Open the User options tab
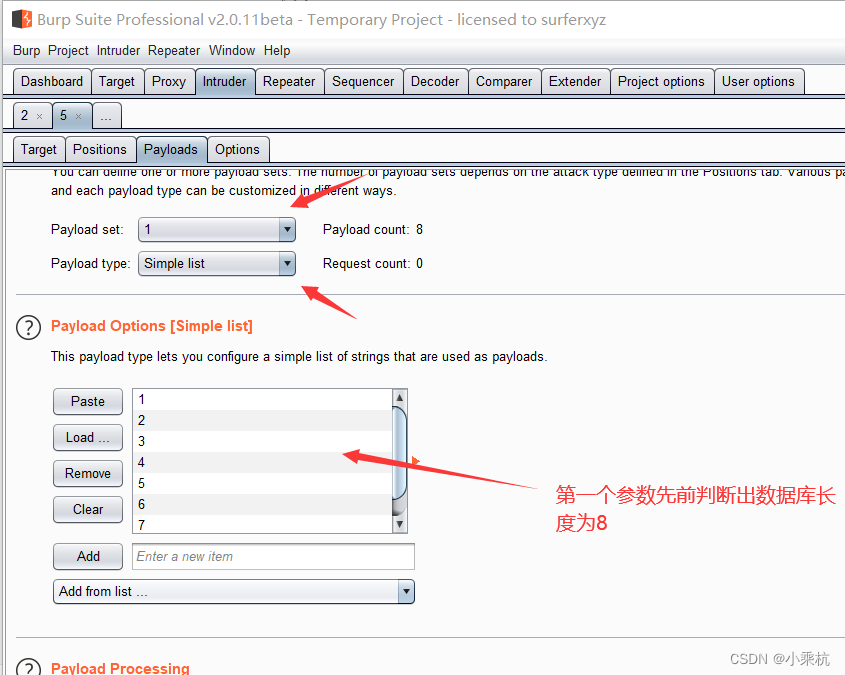 click(x=758, y=81)
